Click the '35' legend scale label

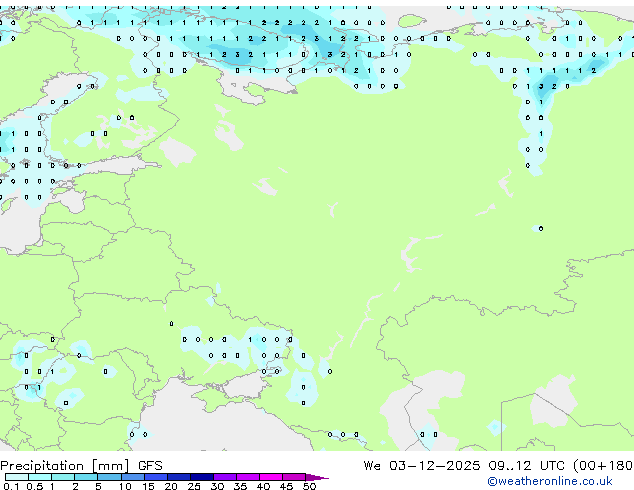tap(240, 486)
